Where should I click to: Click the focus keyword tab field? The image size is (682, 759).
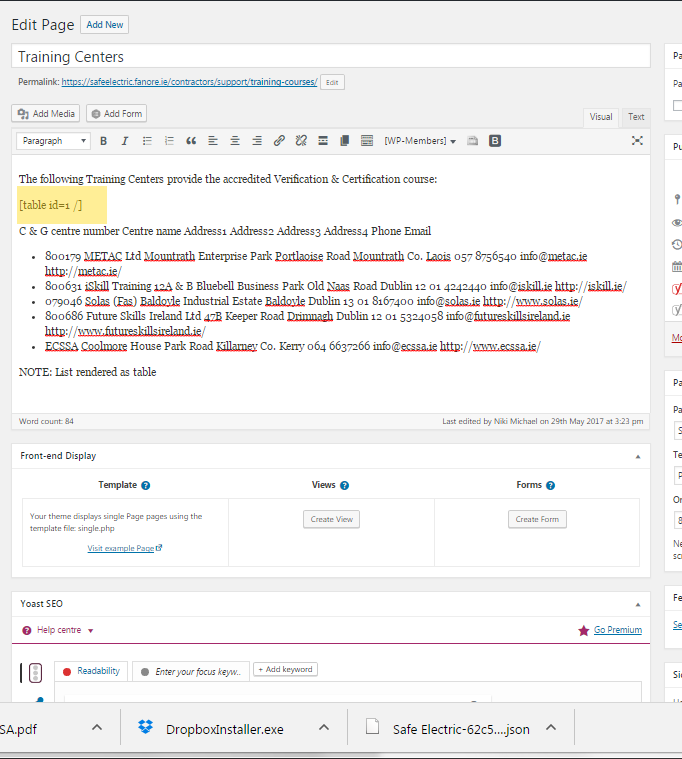click(191, 672)
